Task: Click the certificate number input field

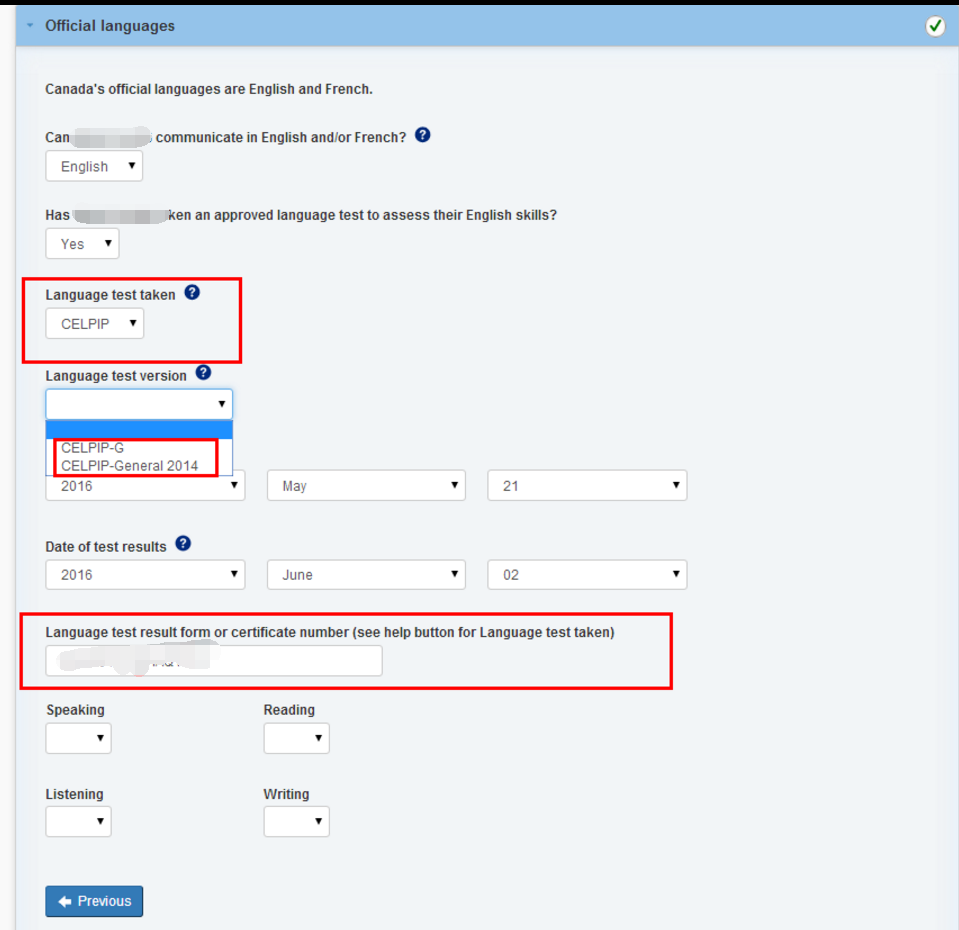Action: point(213,661)
